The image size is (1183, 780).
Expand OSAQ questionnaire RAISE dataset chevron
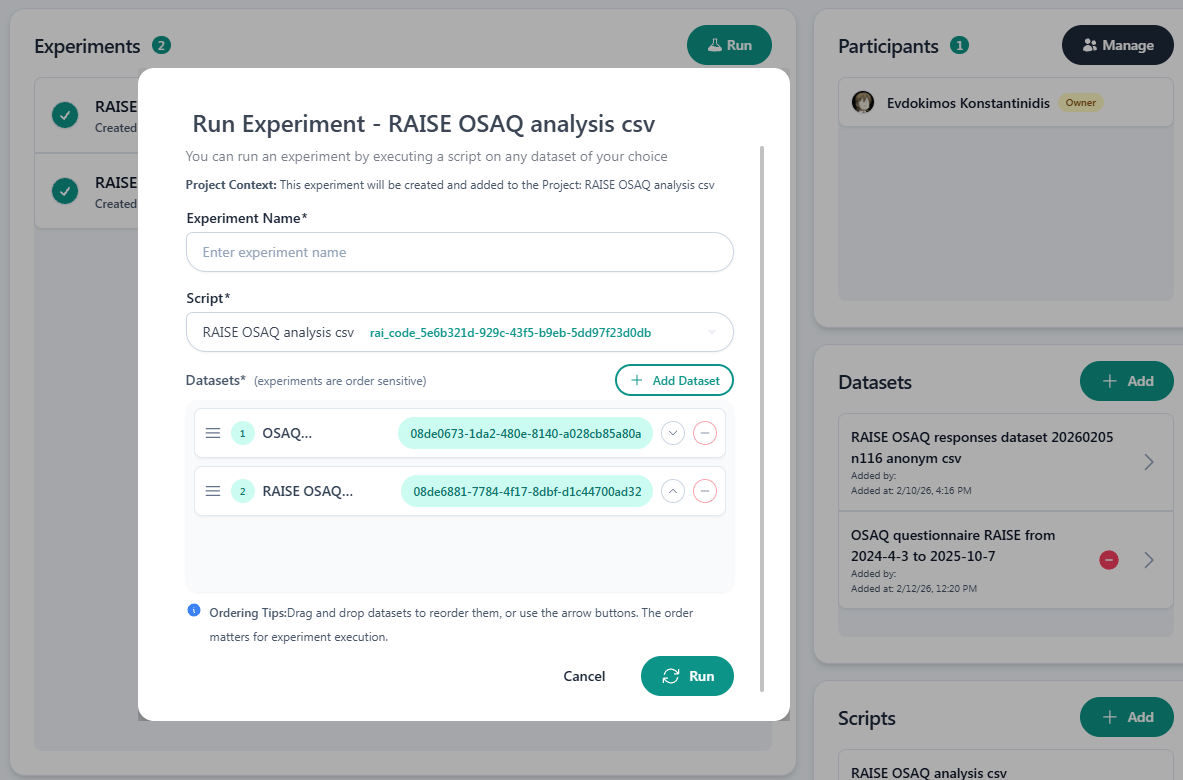pyautogui.click(x=1149, y=560)
